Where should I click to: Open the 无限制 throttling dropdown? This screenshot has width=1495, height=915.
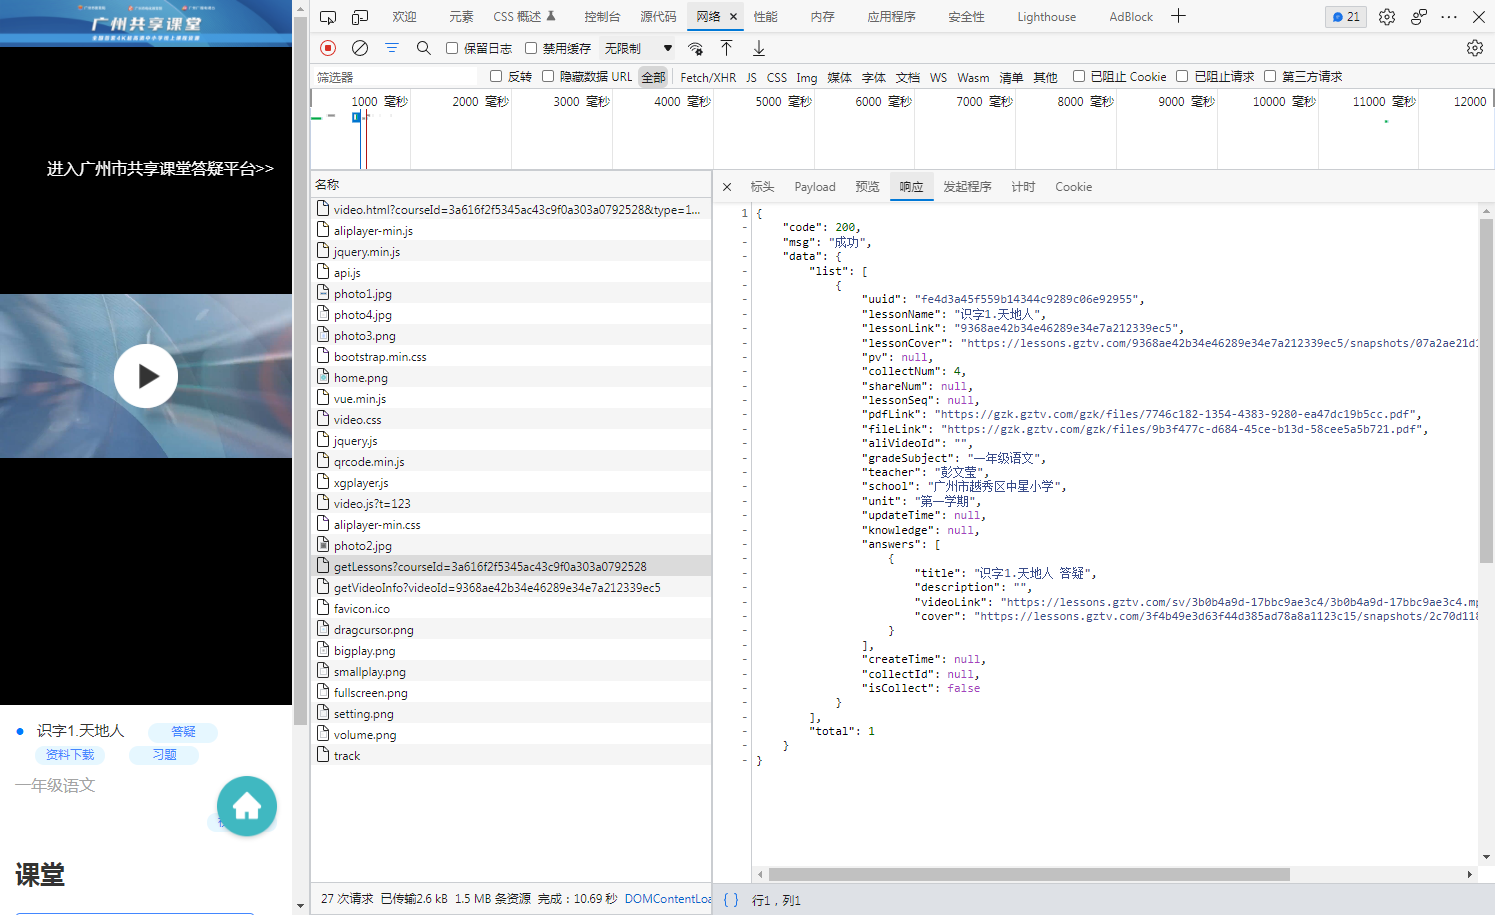coord(637,48)
